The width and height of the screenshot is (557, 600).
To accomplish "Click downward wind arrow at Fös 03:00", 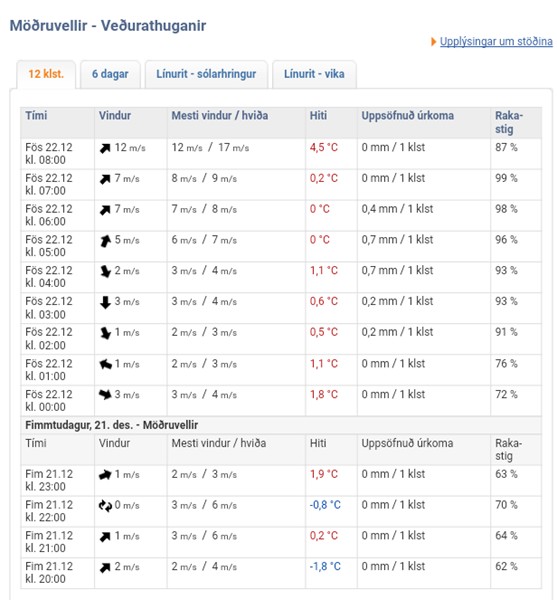I will (105, 302).
